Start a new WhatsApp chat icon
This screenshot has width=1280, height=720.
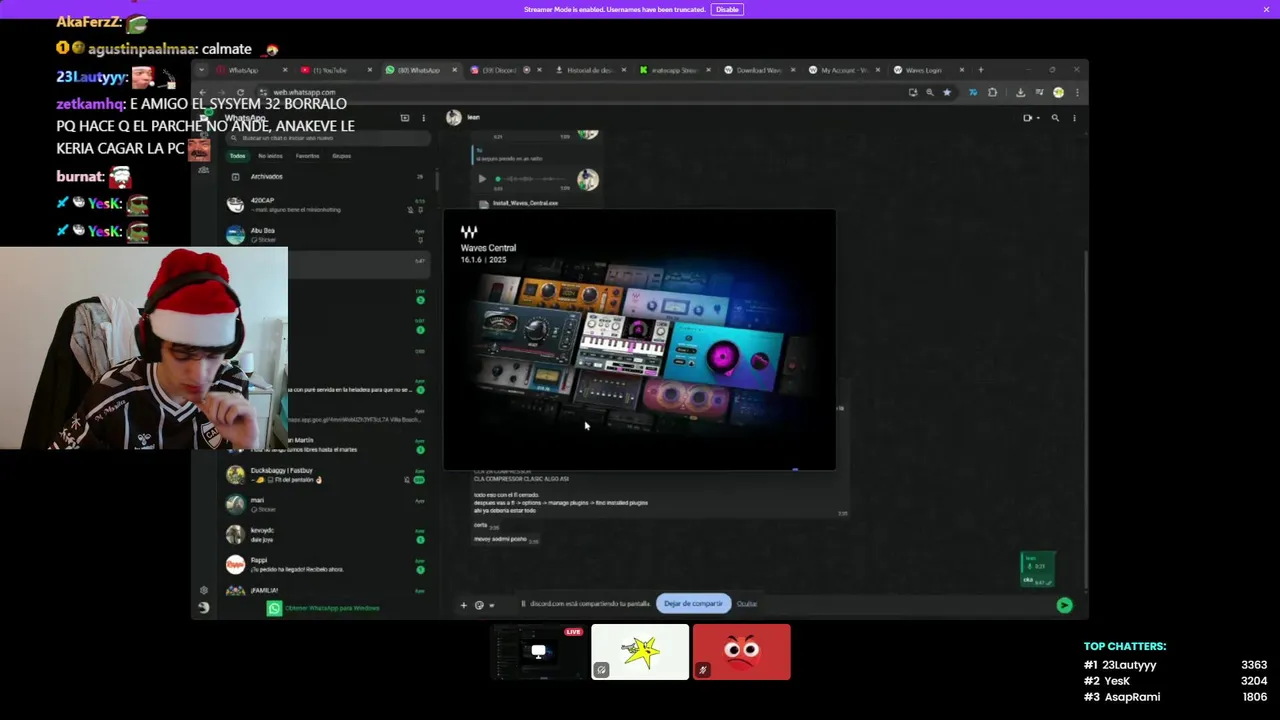pos(405,118)
